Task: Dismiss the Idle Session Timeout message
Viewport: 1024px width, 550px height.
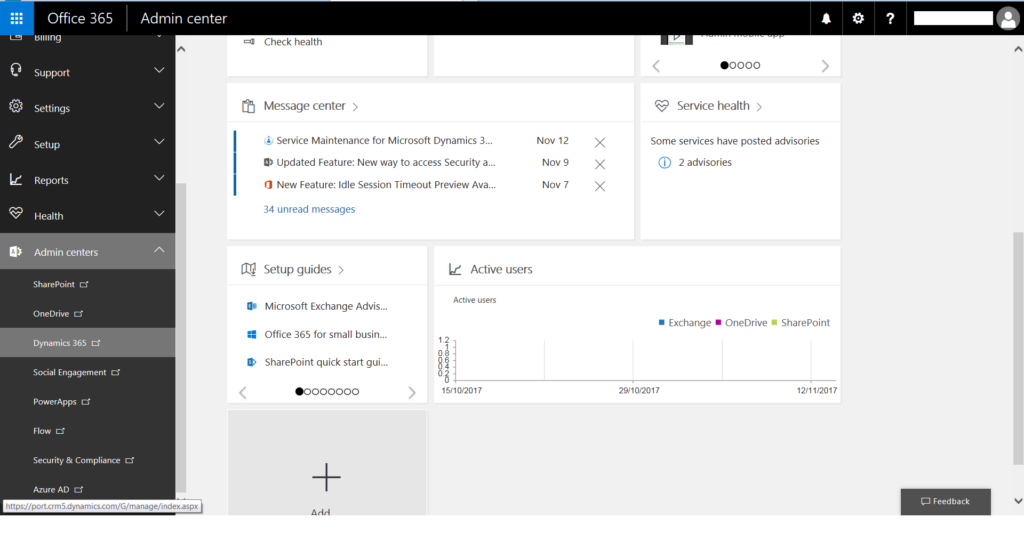Action: (x=600, y=186)
